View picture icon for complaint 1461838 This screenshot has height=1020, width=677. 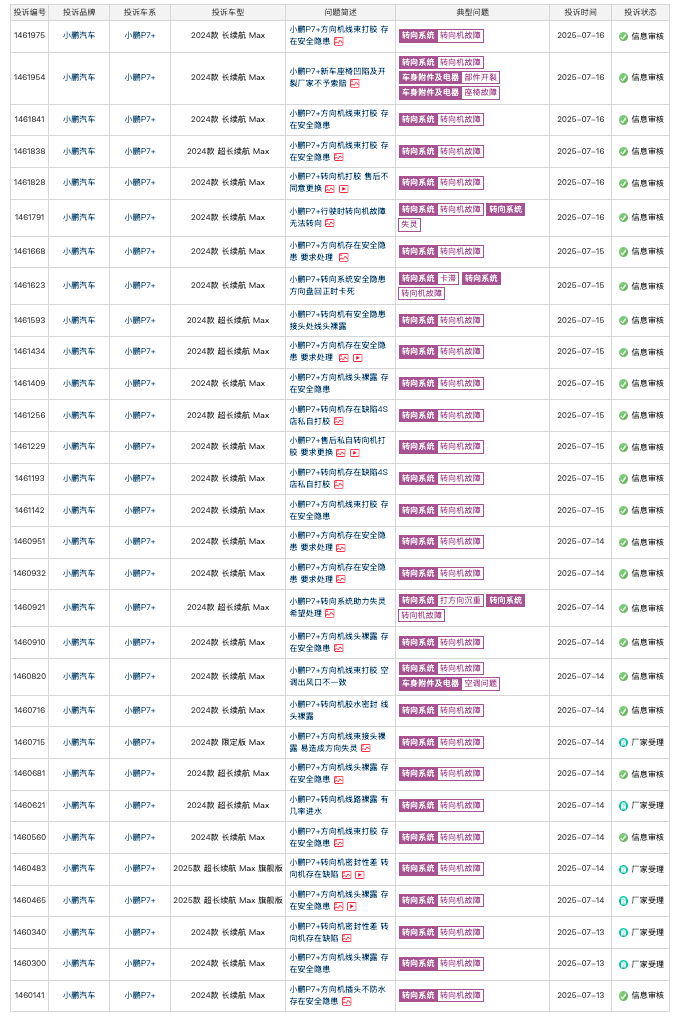(x=339, y=157)
